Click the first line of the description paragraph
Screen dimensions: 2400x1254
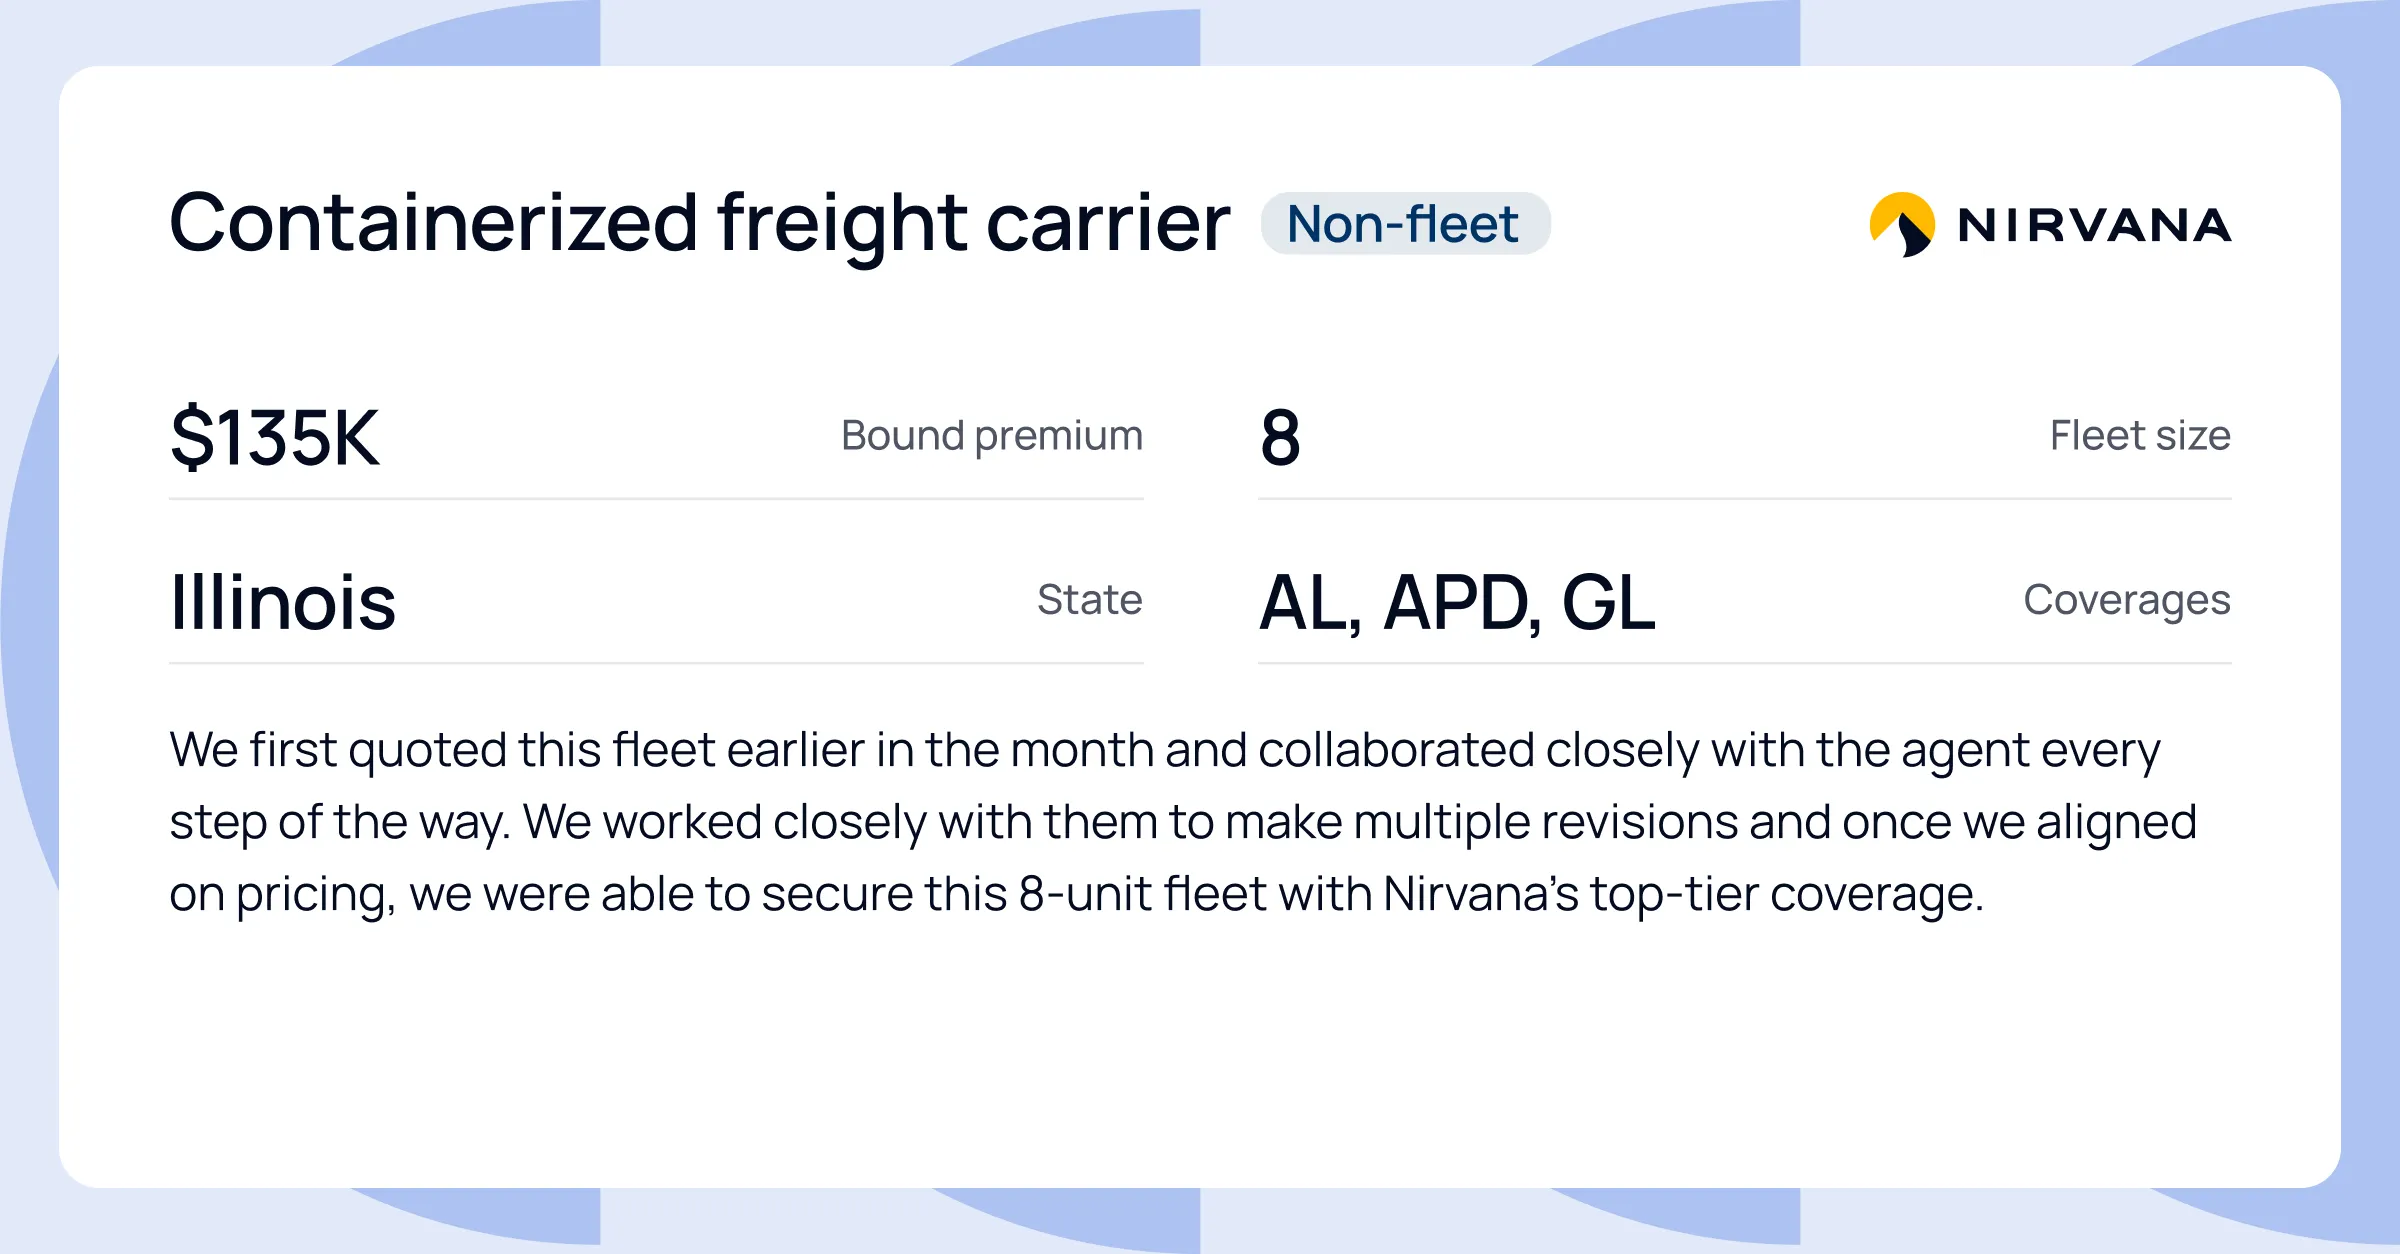pos(1165,750)
